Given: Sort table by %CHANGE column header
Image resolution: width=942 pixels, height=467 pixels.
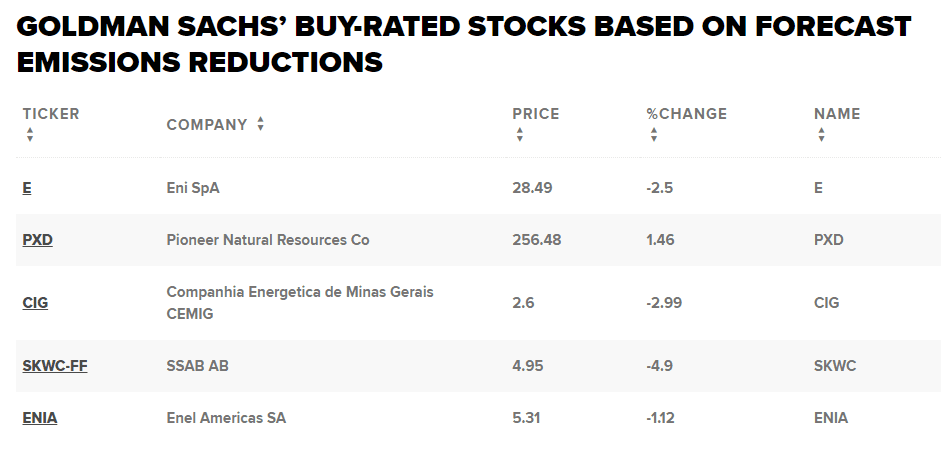Looking at the screenshot, I should tap(686, 114).
